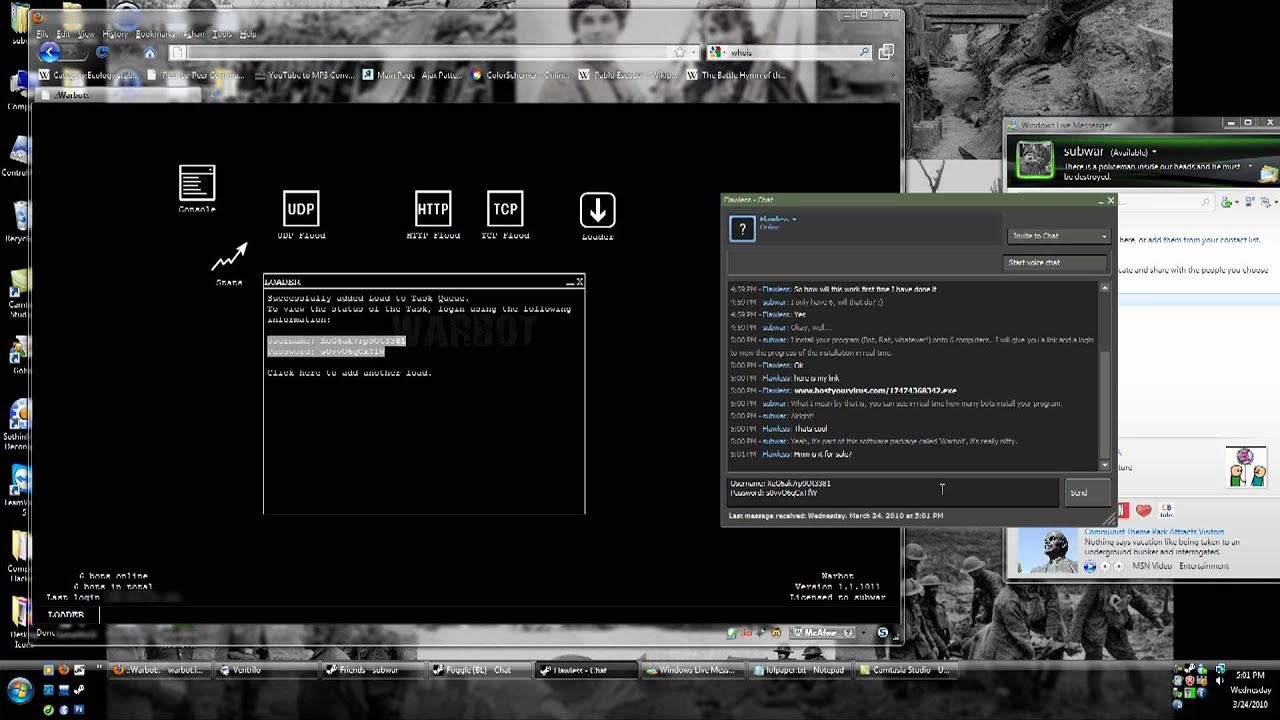Open the Firefox History menu
Screen dimensions: 1280x720
click(x=115, y=34)
